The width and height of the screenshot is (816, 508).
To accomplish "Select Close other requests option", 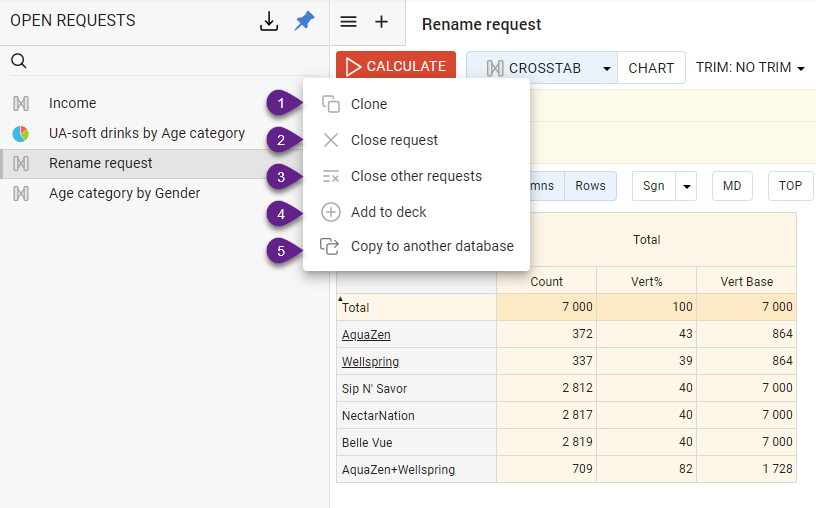I will [x=416, y=176].
